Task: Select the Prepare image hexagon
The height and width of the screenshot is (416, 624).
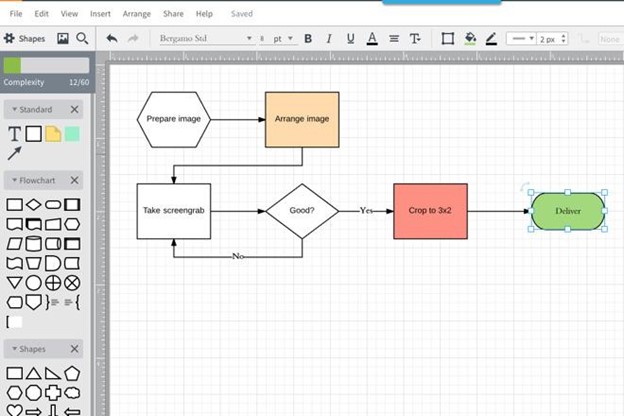Action: tap(174, 119)
